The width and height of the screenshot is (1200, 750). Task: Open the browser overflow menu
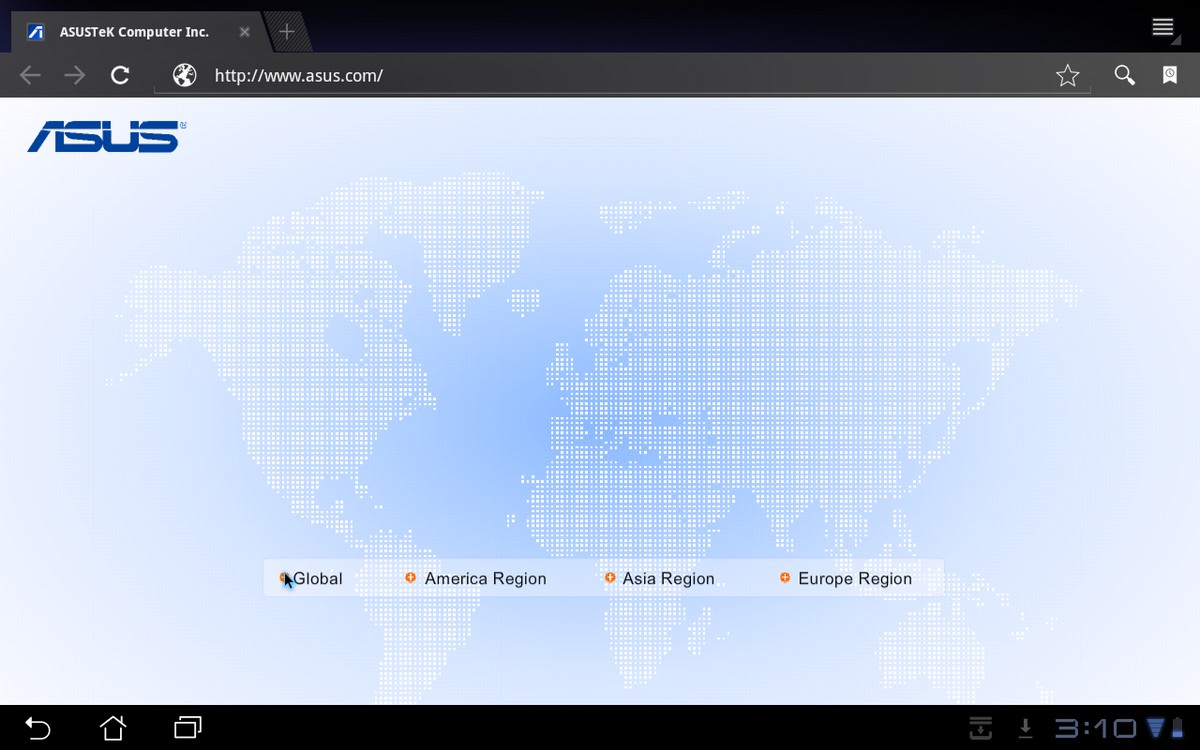[1162, 27]
